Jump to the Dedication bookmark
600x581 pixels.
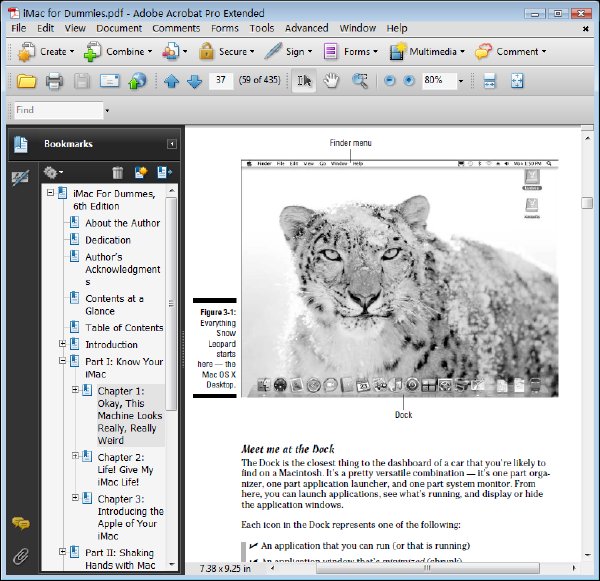coord(108,240)
